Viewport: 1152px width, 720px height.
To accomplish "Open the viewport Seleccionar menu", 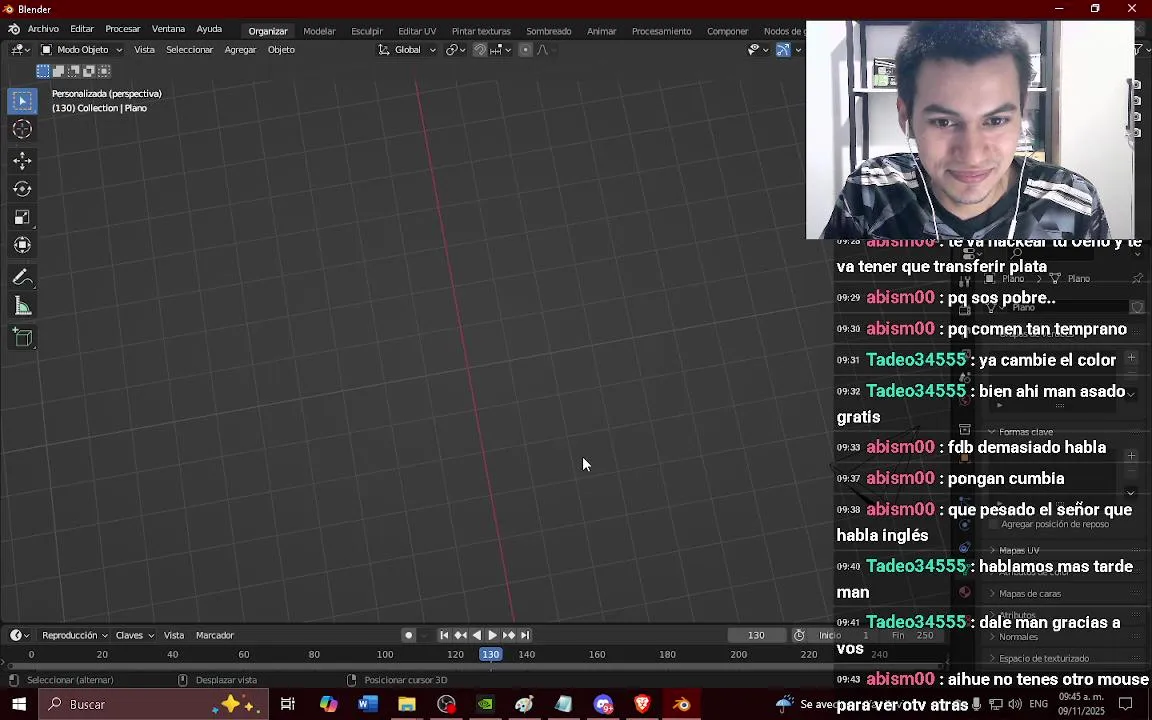I will coord(190,50).
